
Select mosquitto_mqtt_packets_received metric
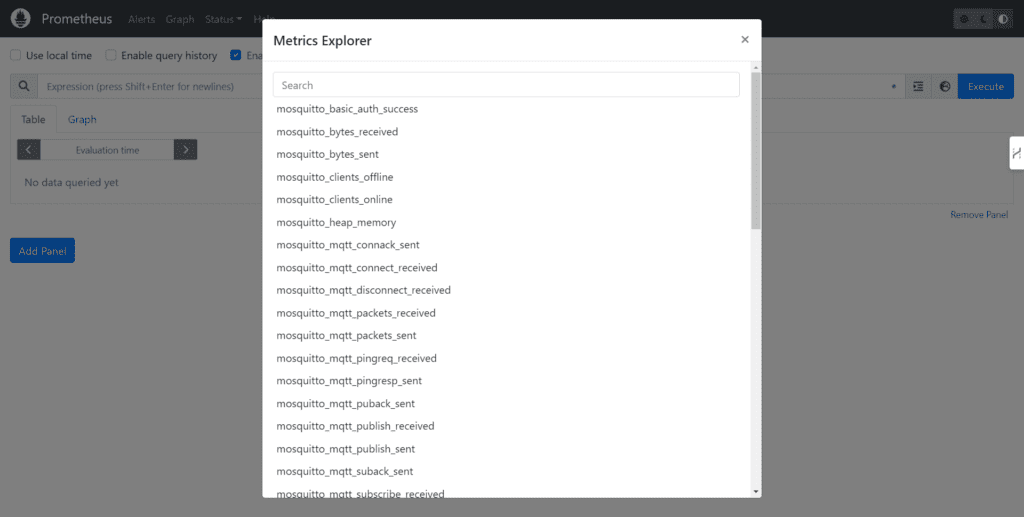point(356,313)
